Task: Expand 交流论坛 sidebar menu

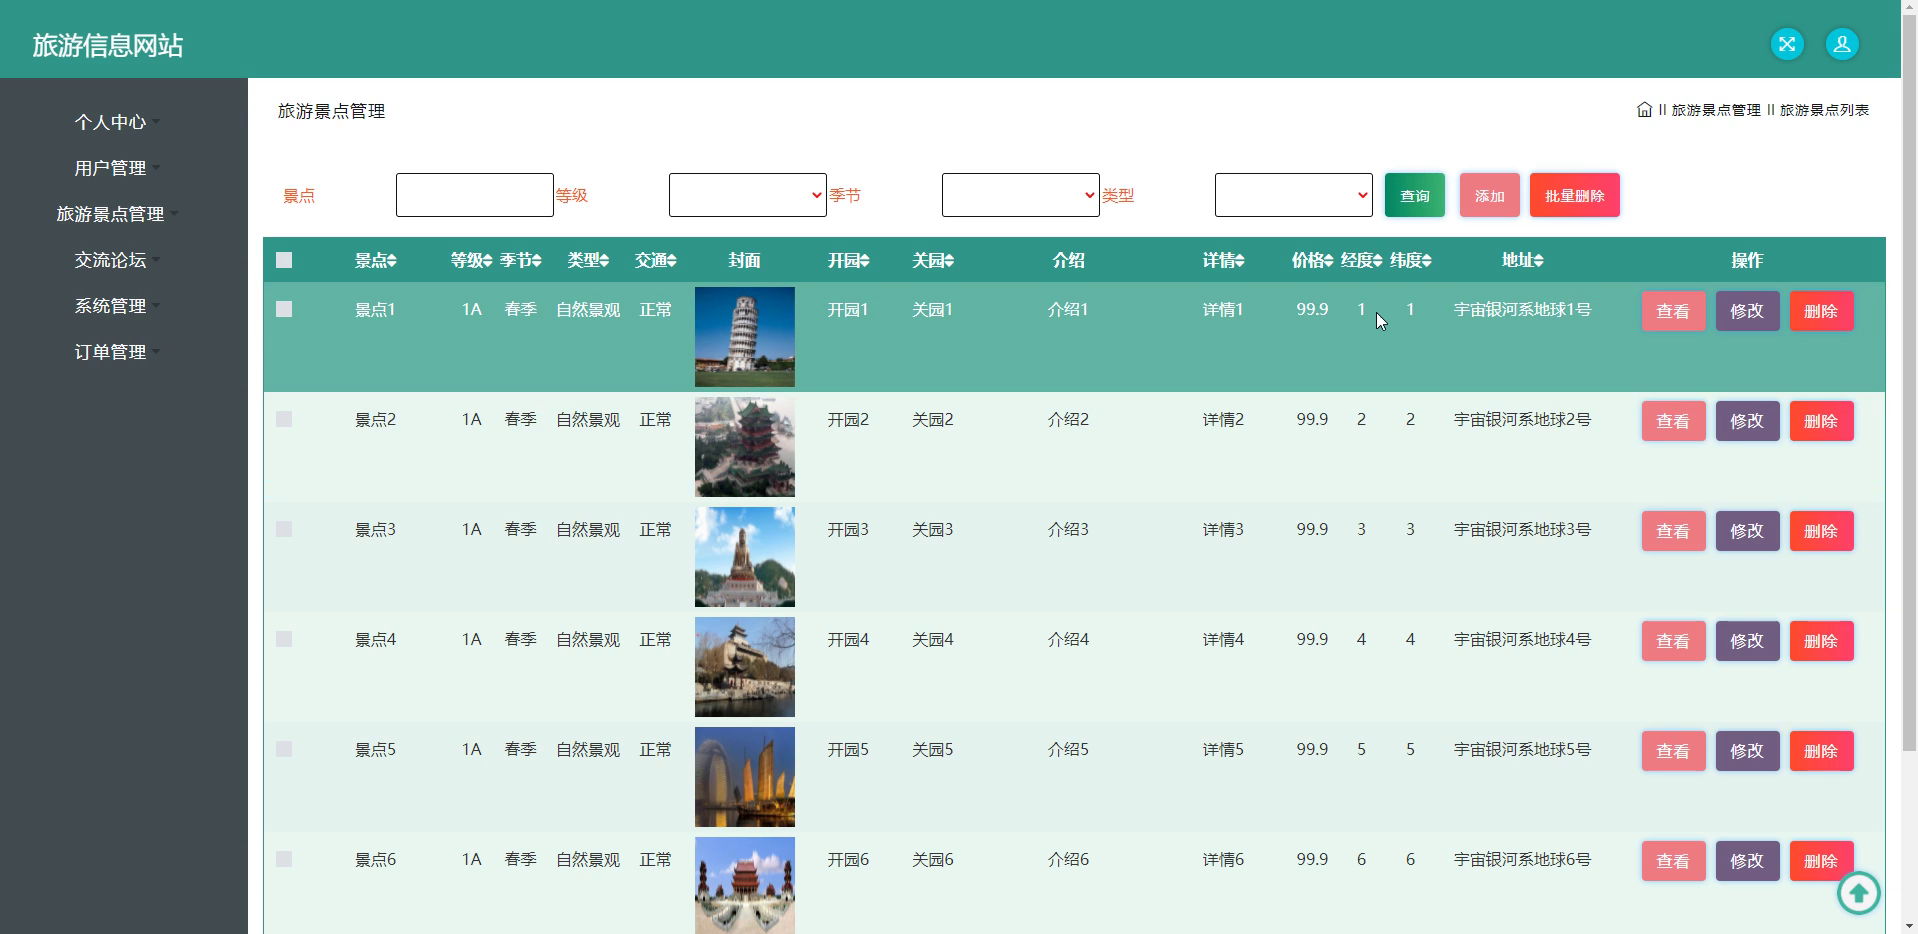Action: coord(116,260)
